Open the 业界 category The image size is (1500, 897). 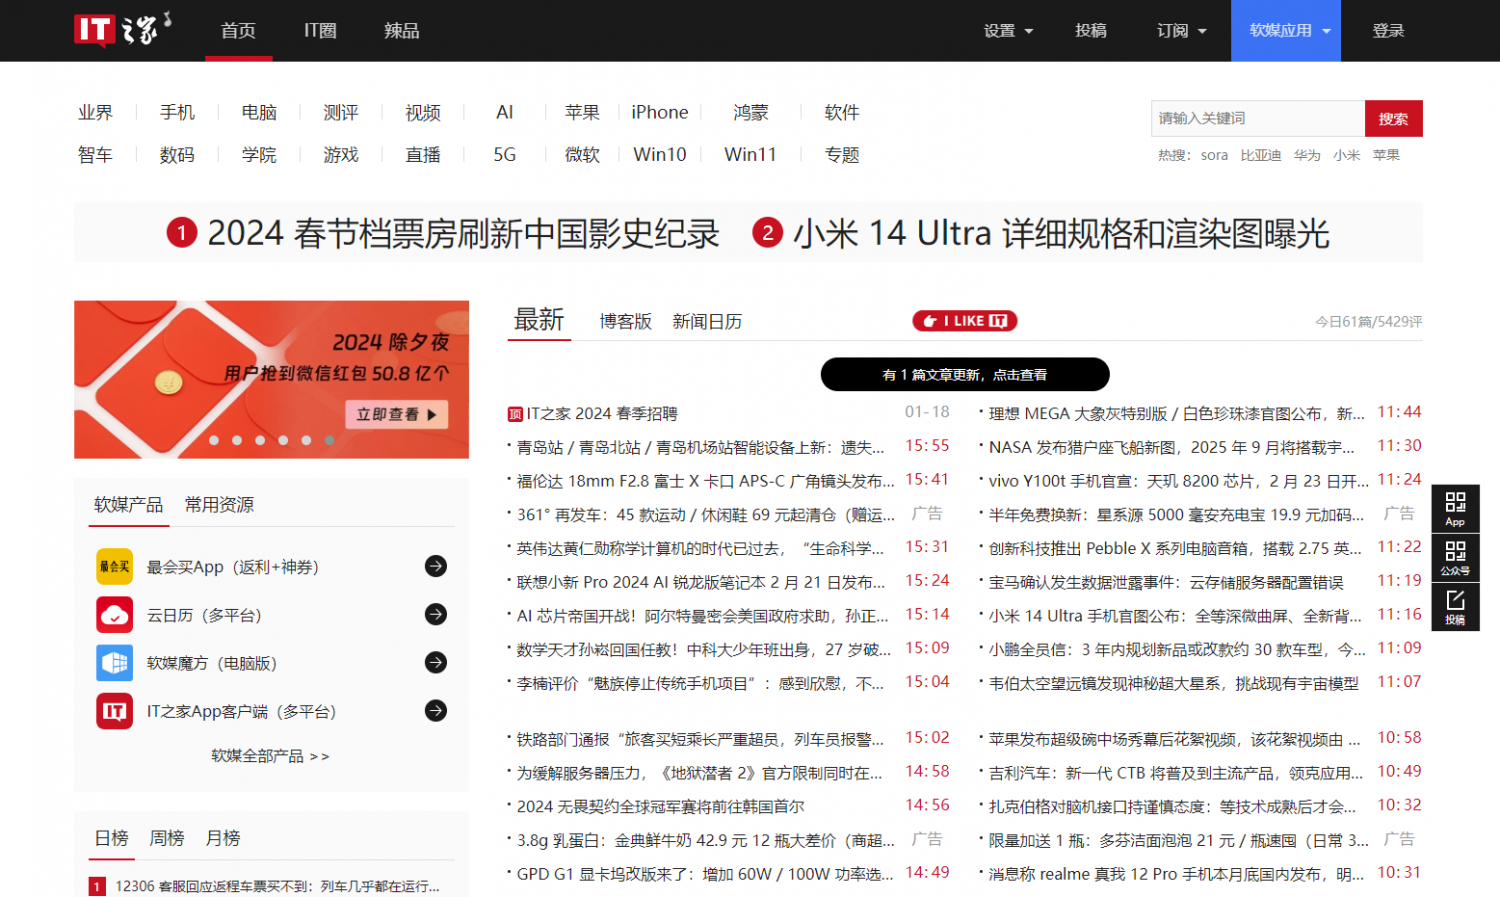[96, 112]
